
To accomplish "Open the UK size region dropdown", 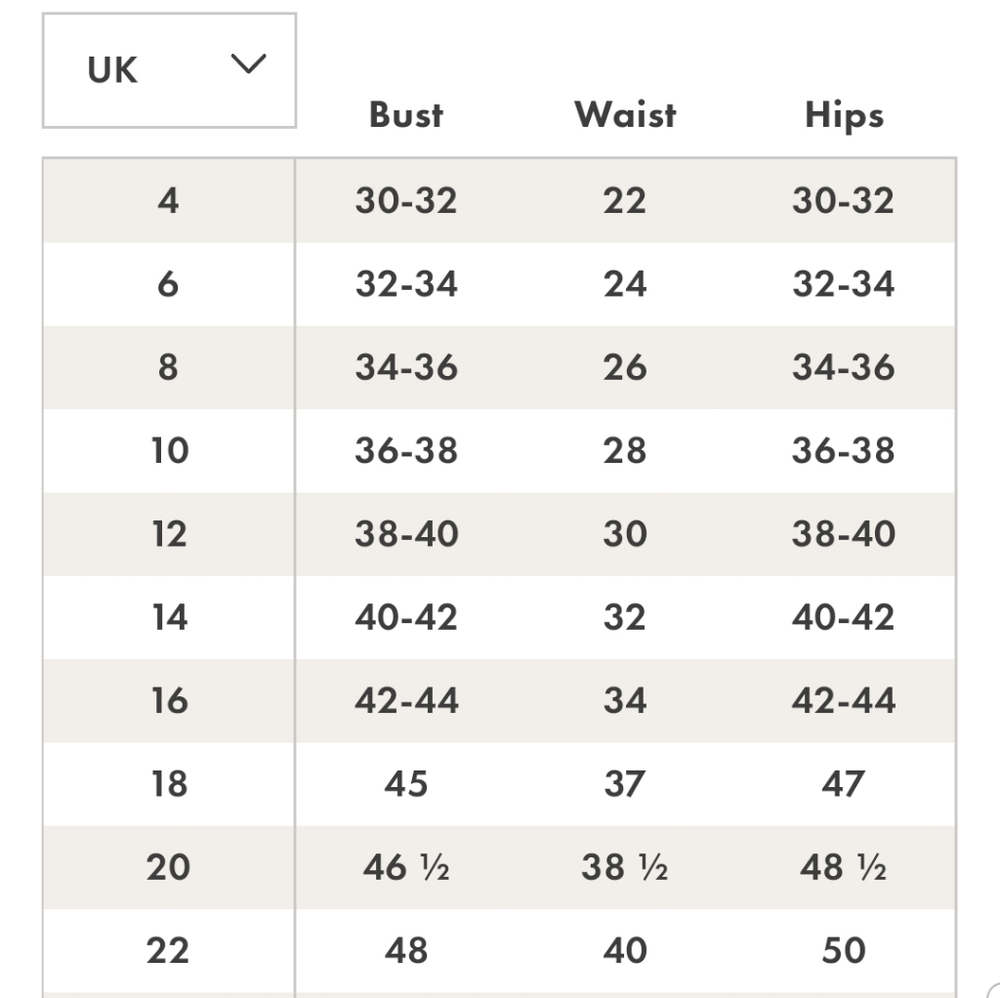I will click(169, 70).
